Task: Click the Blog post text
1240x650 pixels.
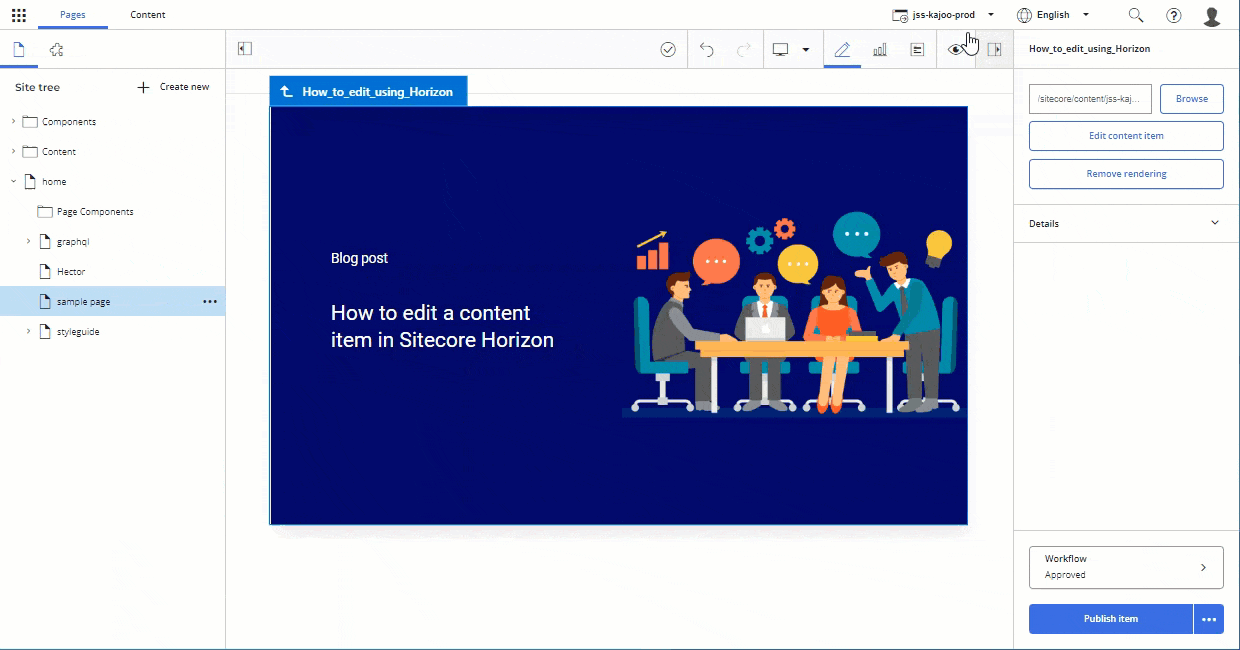Action: pos(359,258)
